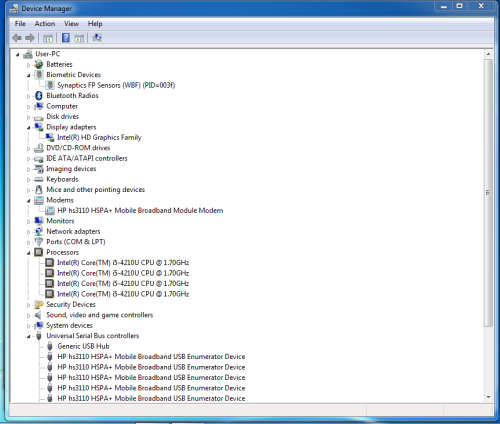Click the Display adapters category icon
Screen dimensions: 500x424
pos(39,127)
